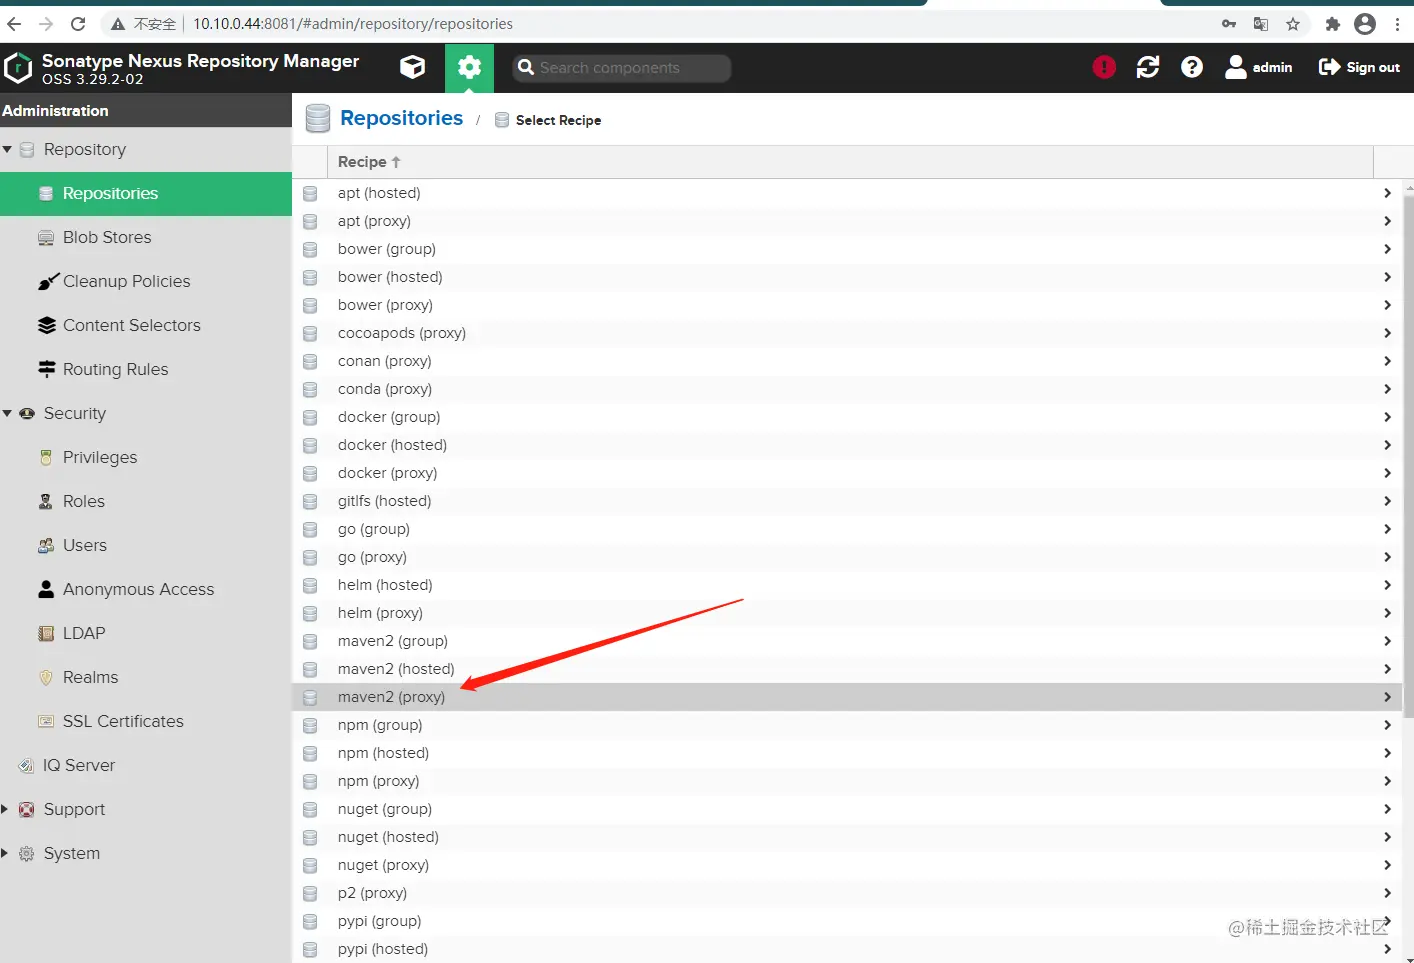Select the apt (proxy) recipe
Screen dimensions: 1414x963
click(847, 221)
